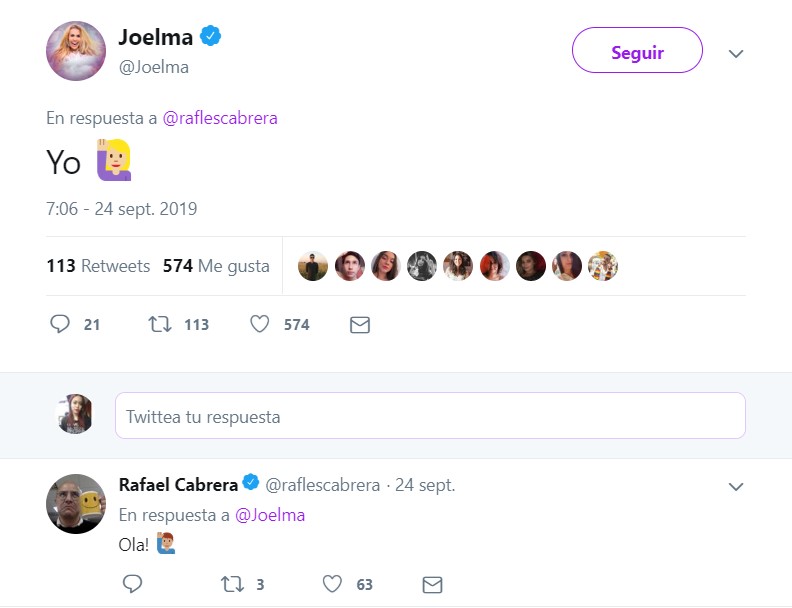Like Joelma's tweet with the heart icon

tap(259, 324)
